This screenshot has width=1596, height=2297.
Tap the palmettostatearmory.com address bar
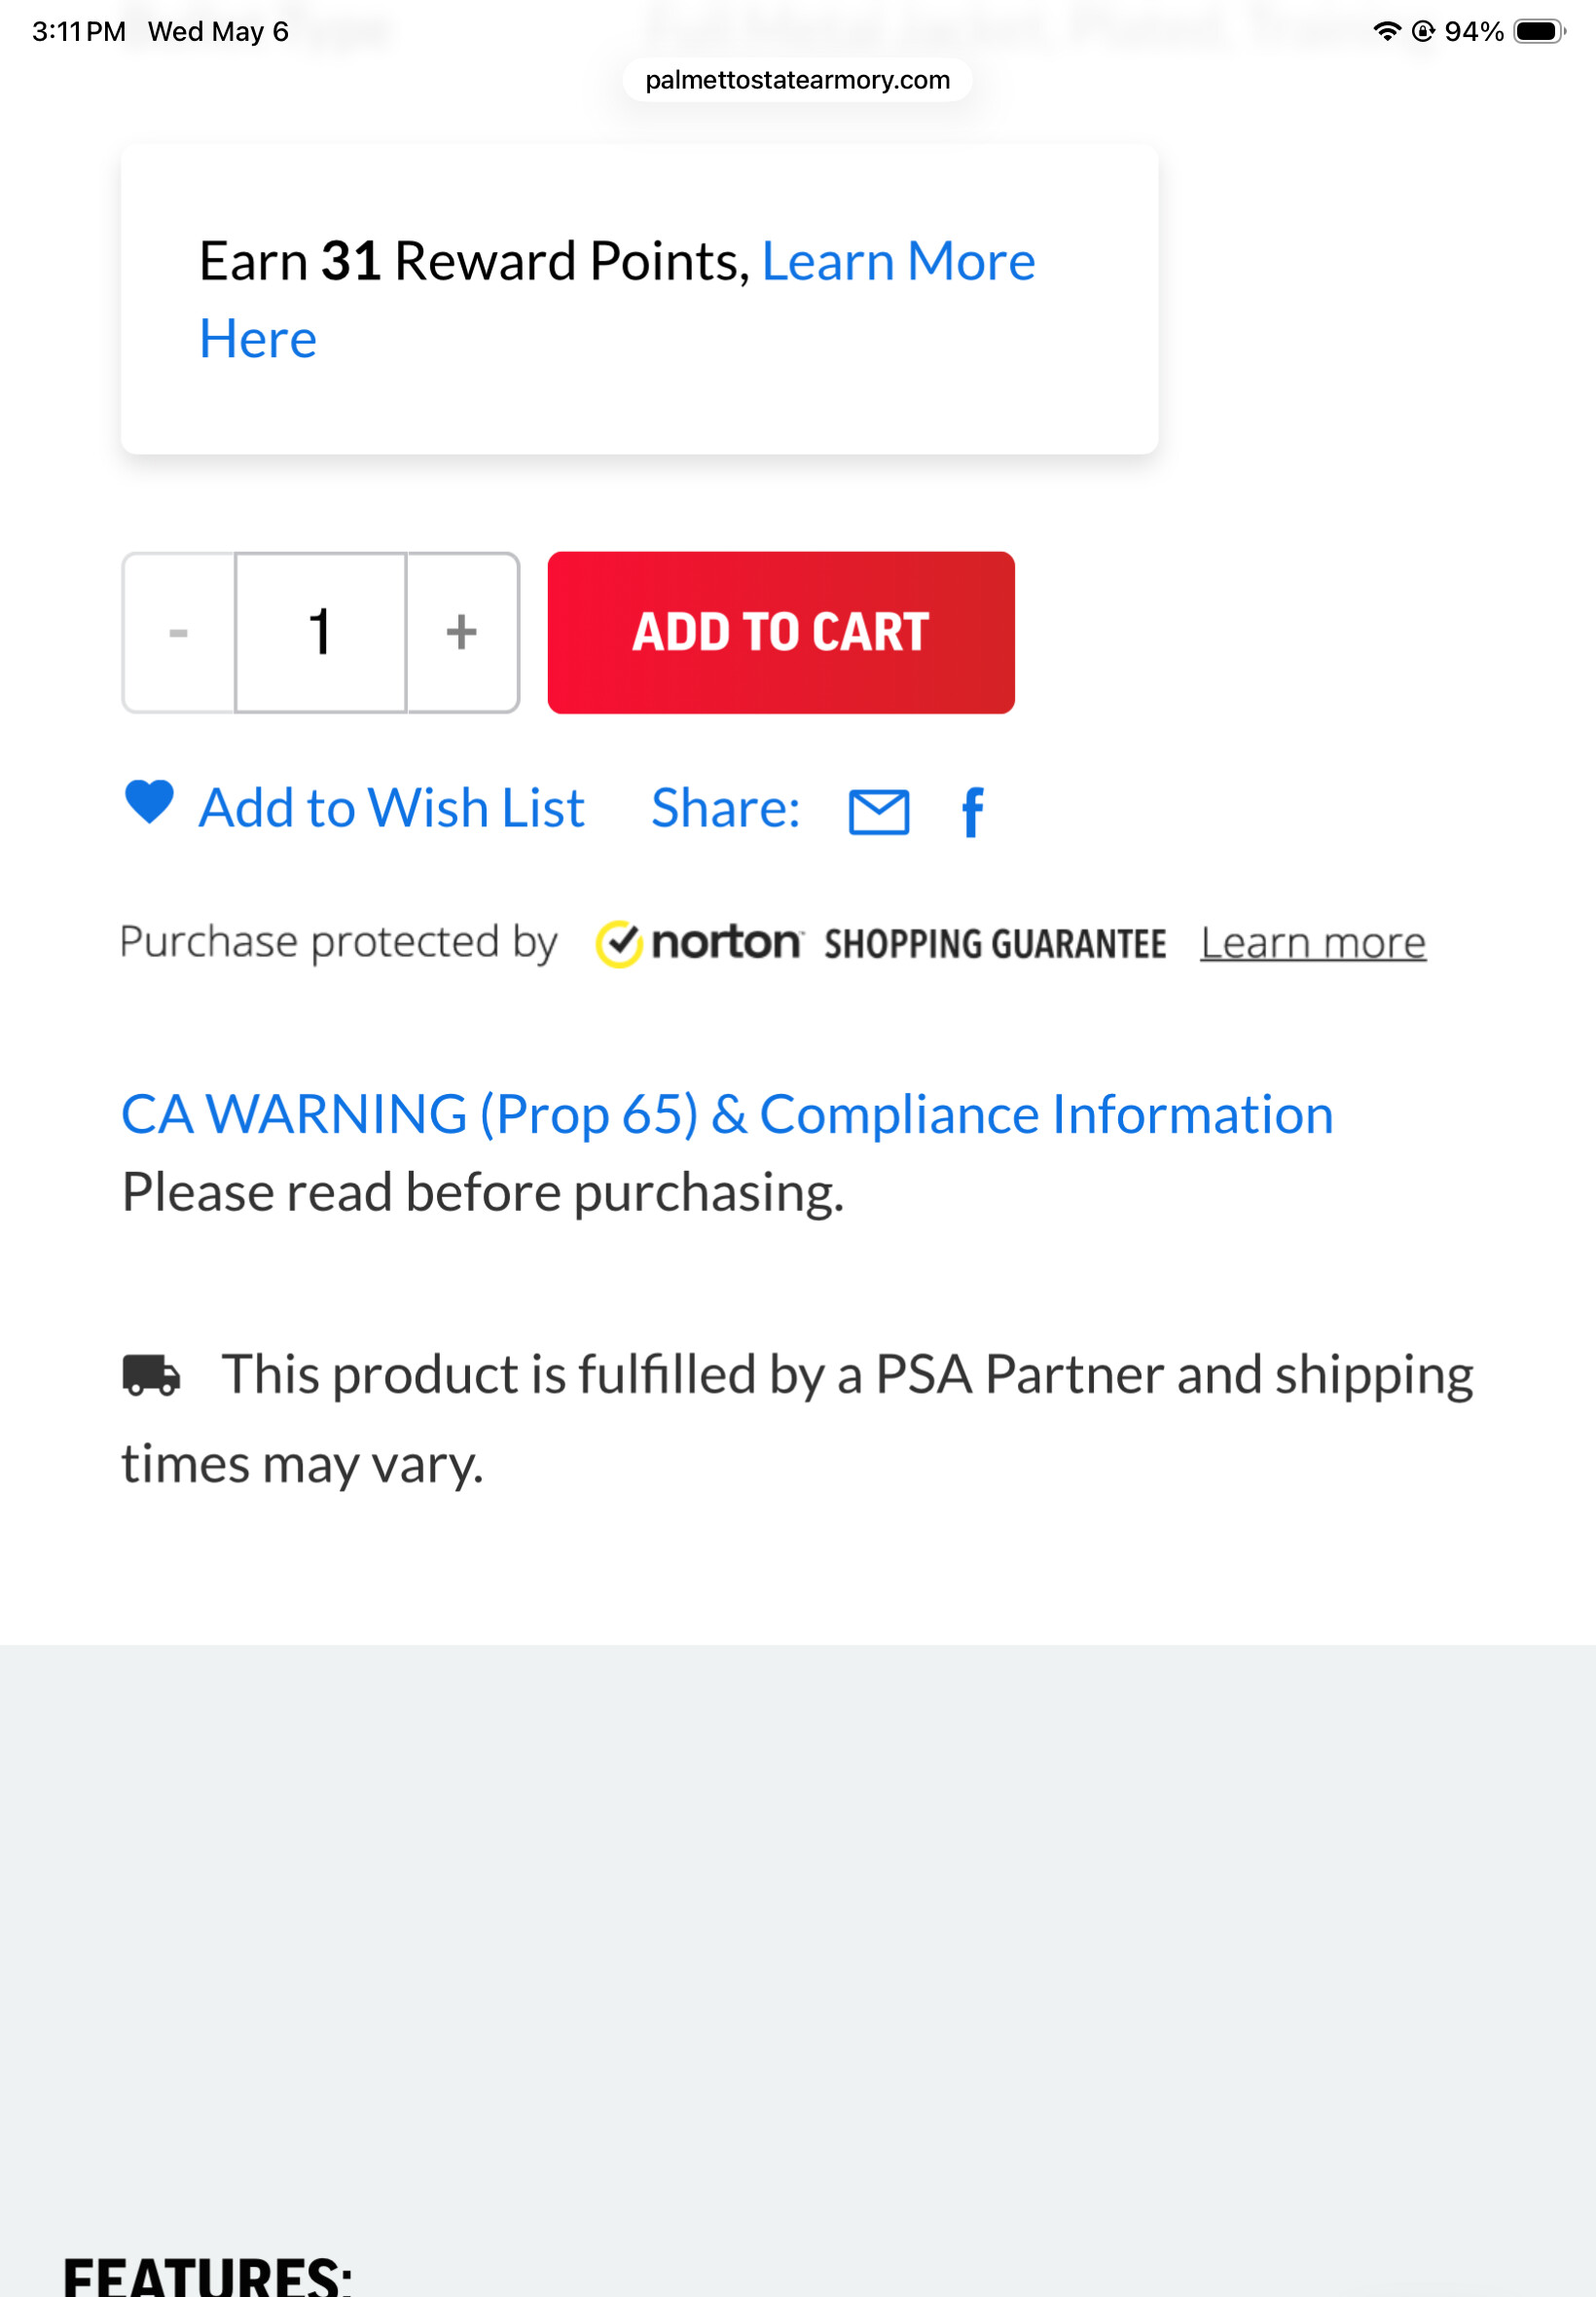pyautogui.click(x=797, y=80)
